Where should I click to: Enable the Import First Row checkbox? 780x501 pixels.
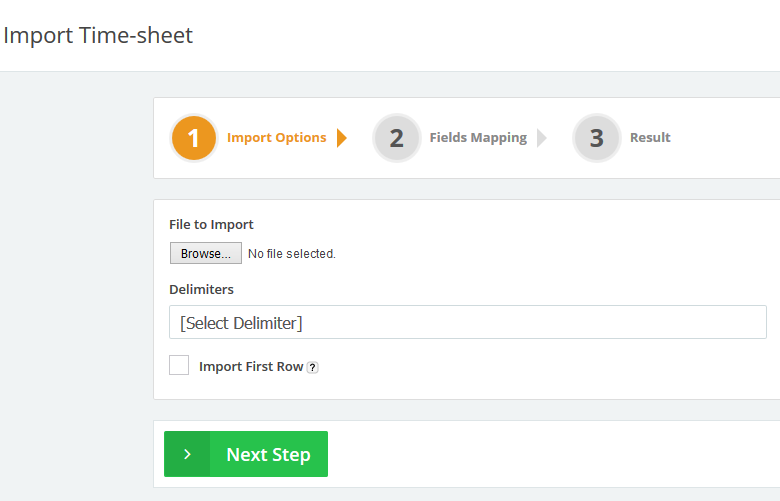pyautogui.click(x=179, y=366)
